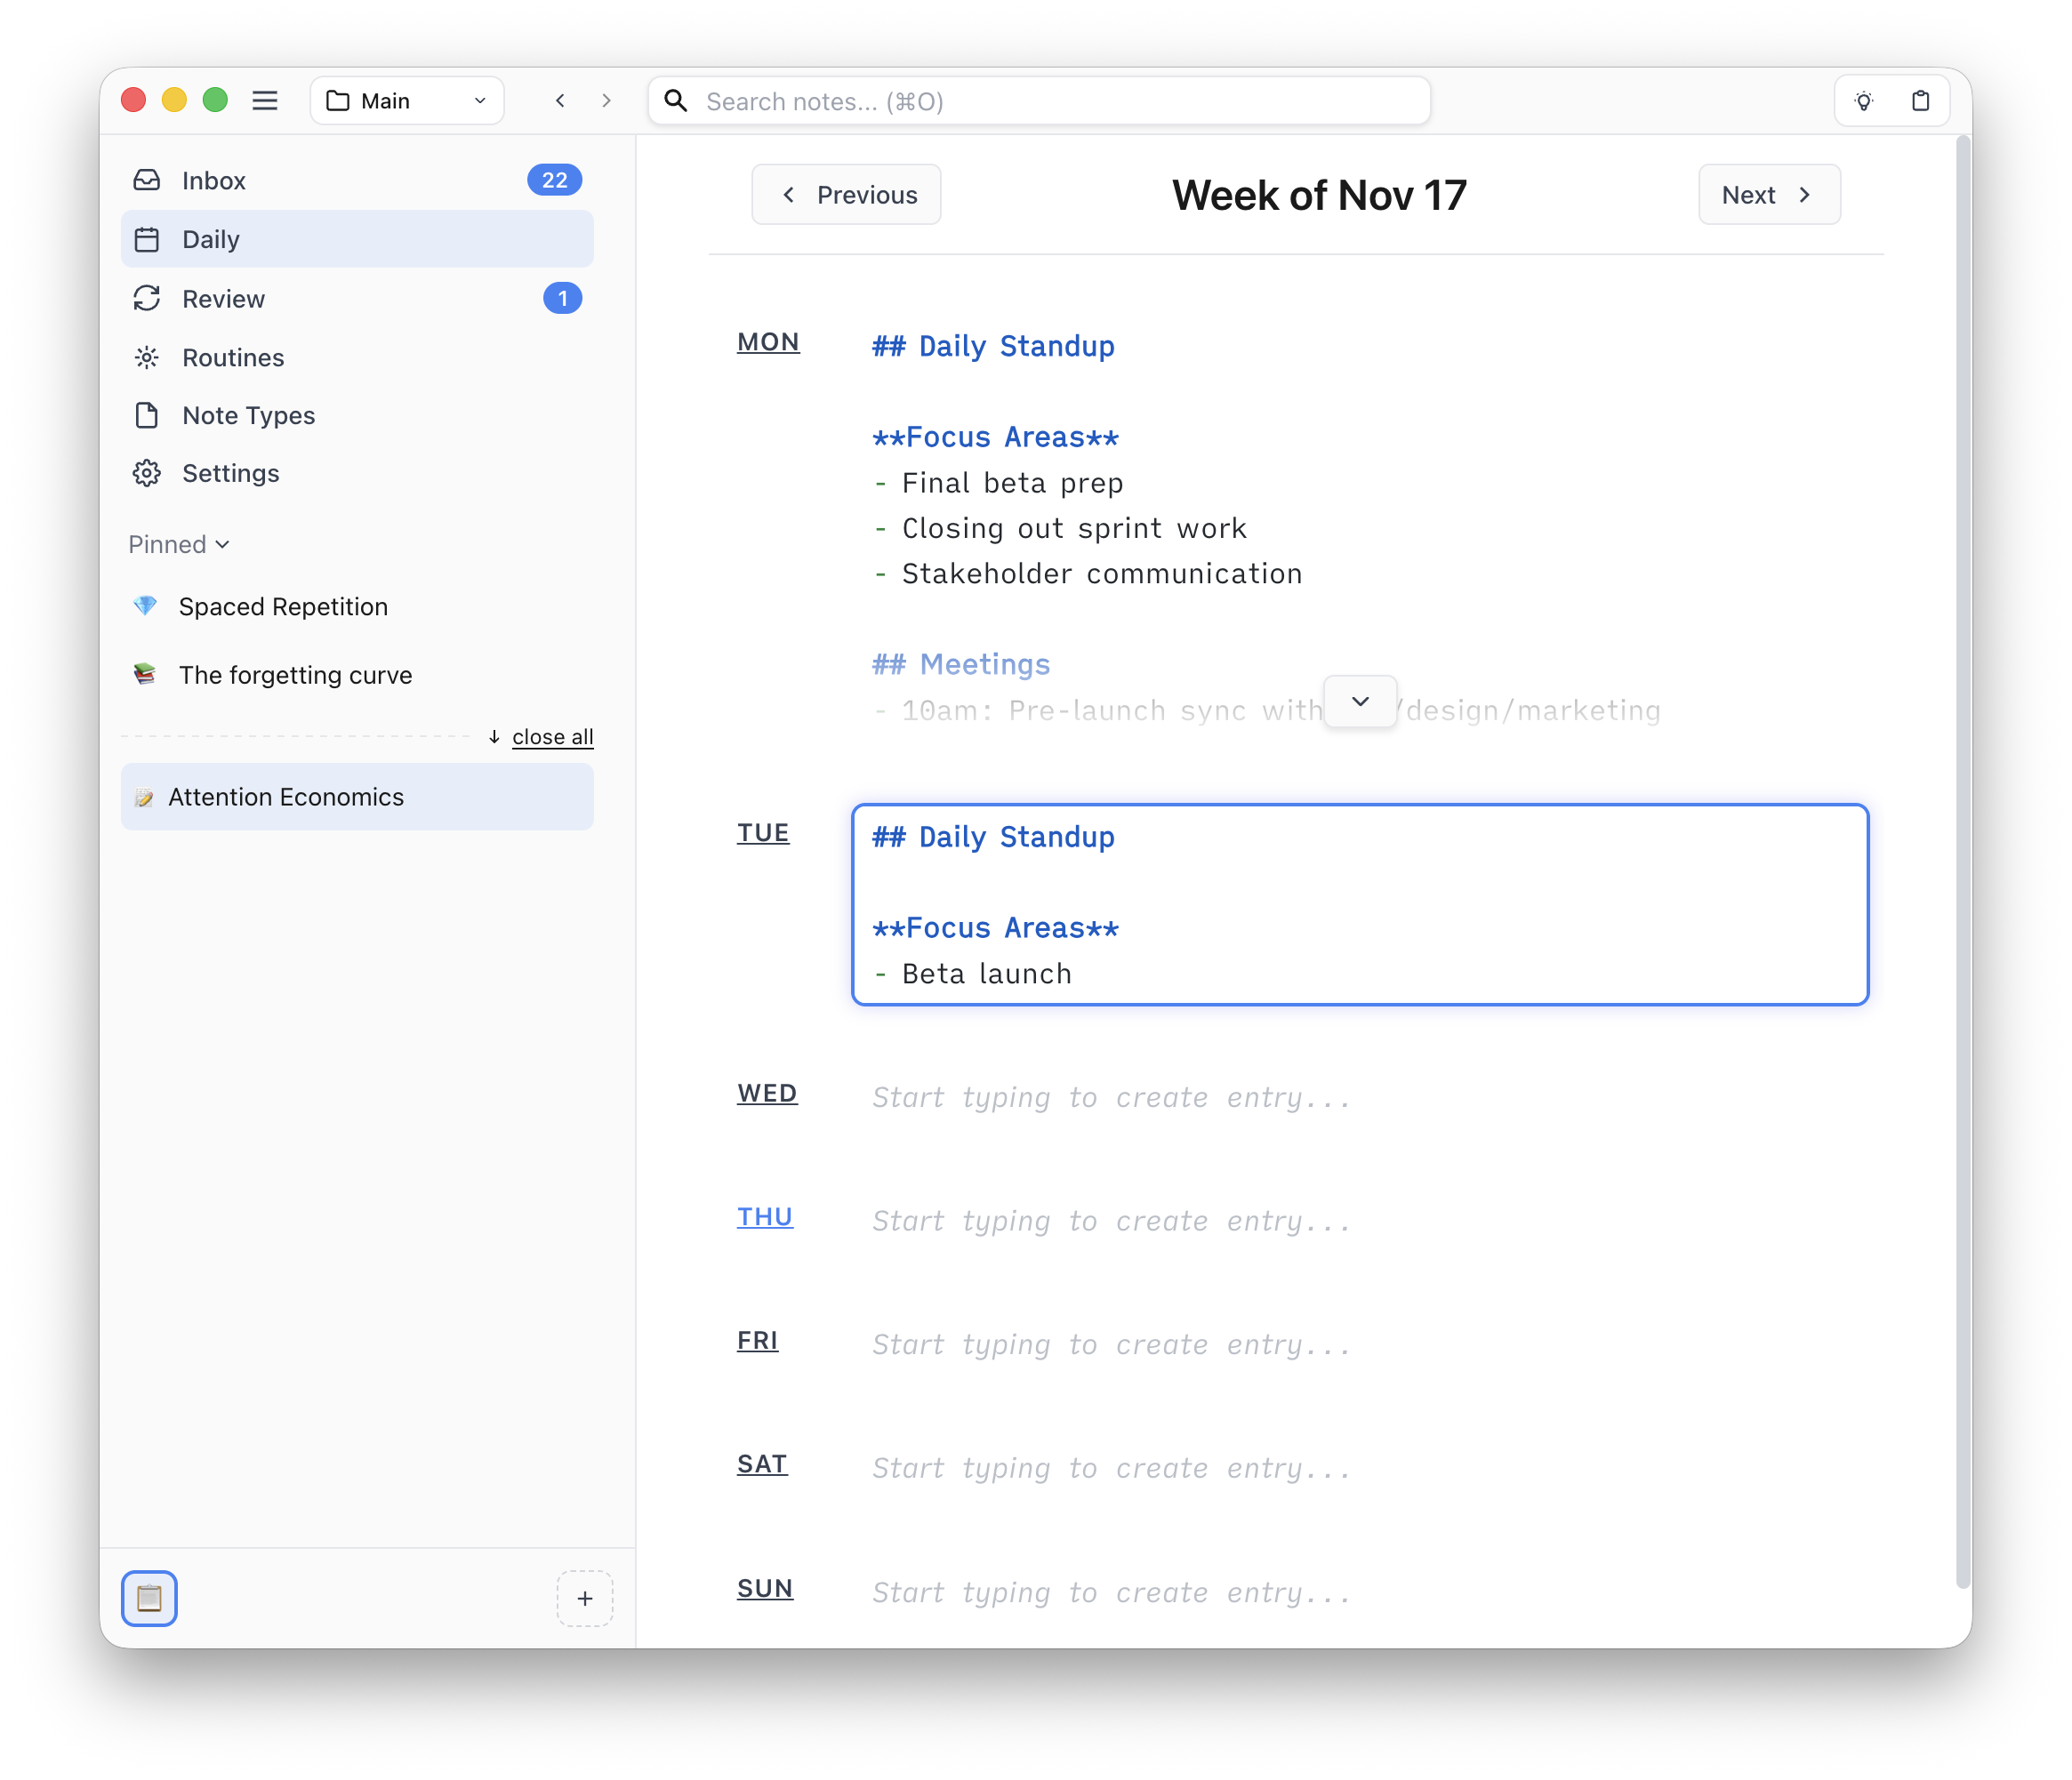Expand Monday's collapsed Meetings content

(1359, 702)
